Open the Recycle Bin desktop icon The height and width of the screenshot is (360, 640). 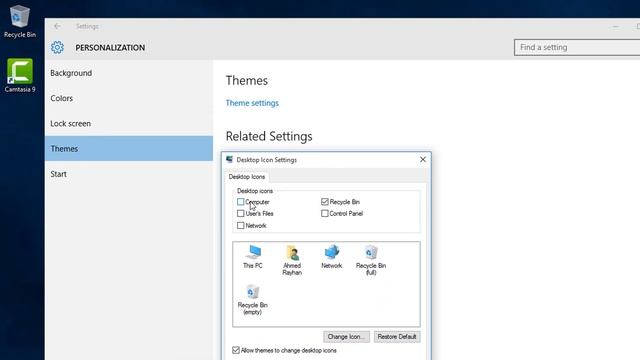(19, 22)
